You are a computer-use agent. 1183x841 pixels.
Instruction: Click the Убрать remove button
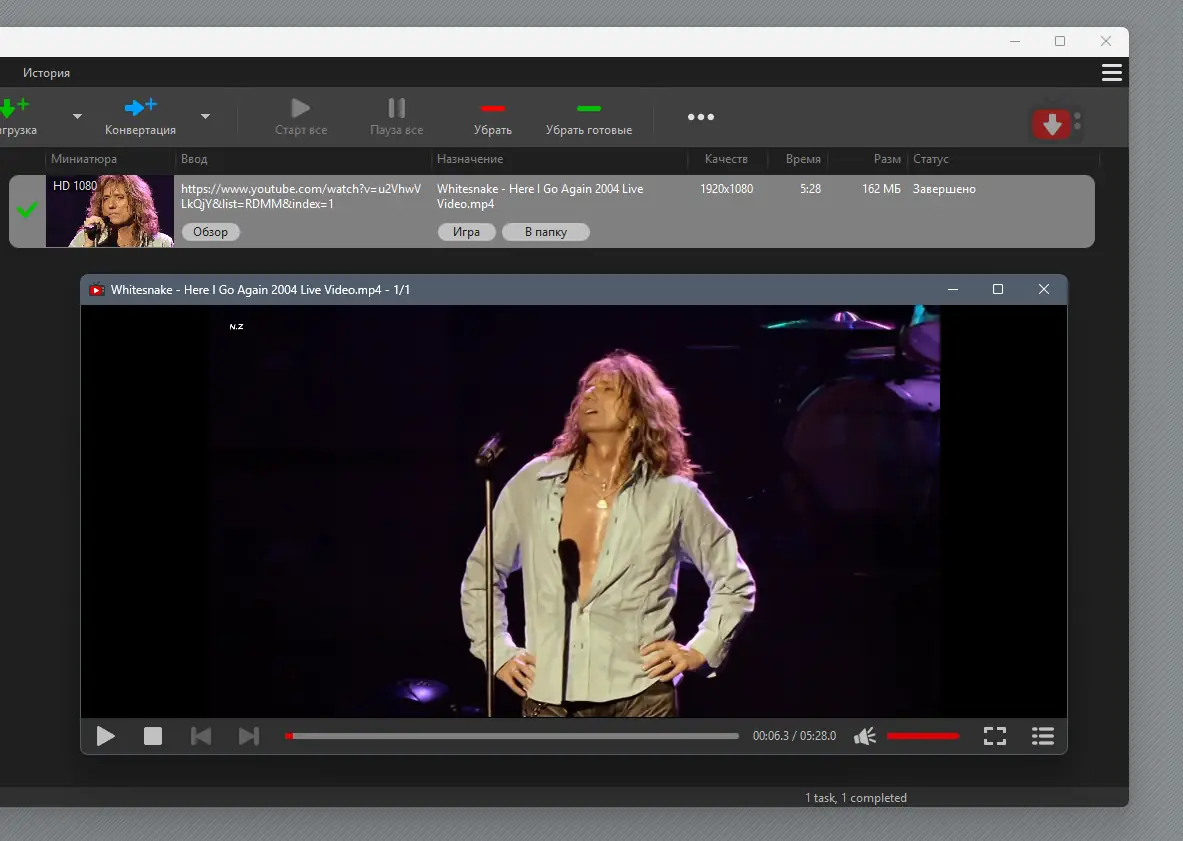pos(492,117)
